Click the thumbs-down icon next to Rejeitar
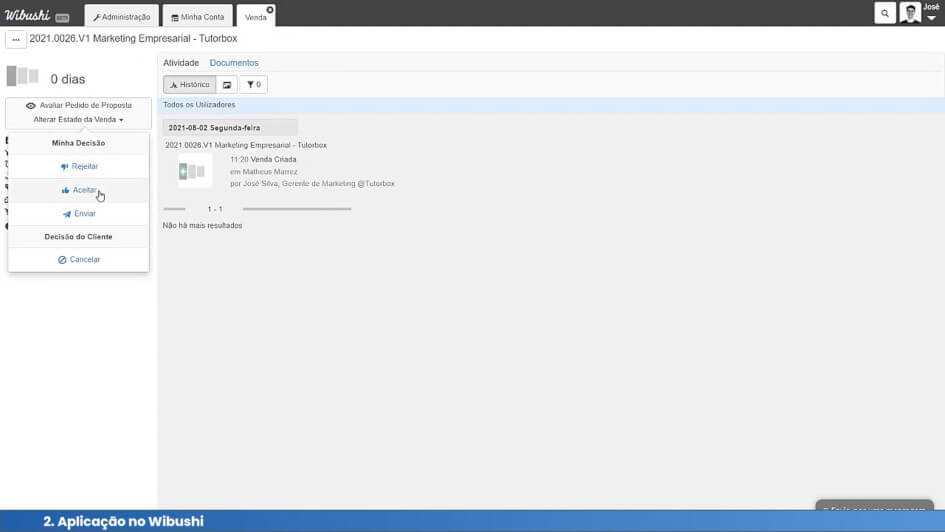Screen dimensions: 945x532 (64, 167)
